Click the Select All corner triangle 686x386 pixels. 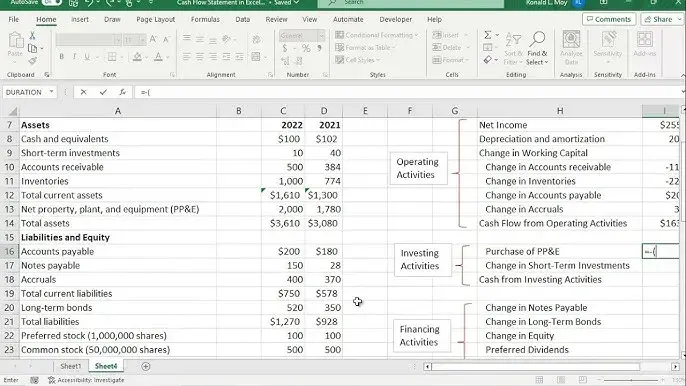(x=13, y=111)
